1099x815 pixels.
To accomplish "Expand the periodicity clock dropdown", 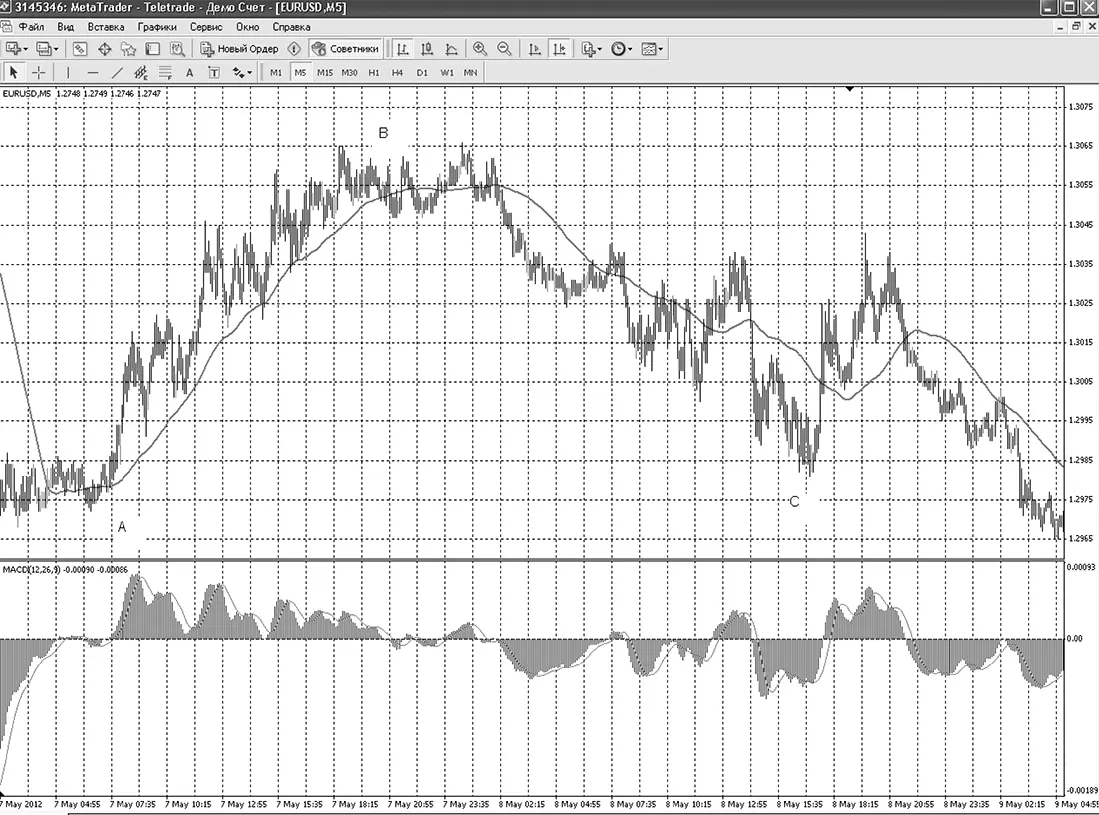I will pos(630,48).
